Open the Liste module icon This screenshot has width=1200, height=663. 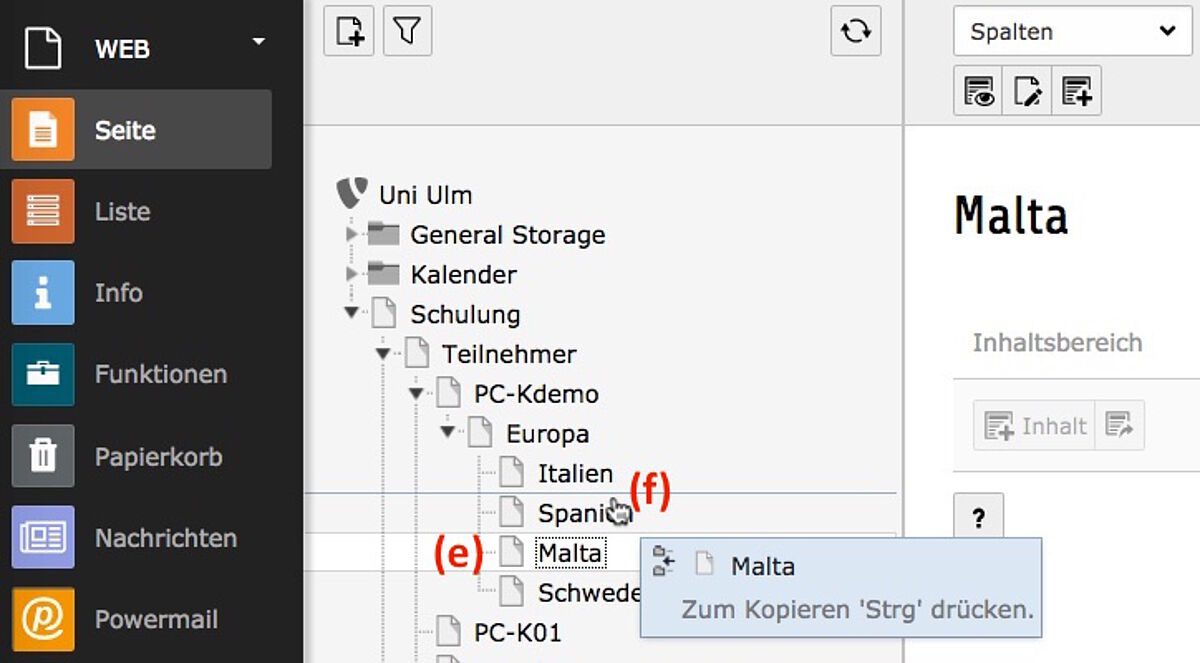43,211
